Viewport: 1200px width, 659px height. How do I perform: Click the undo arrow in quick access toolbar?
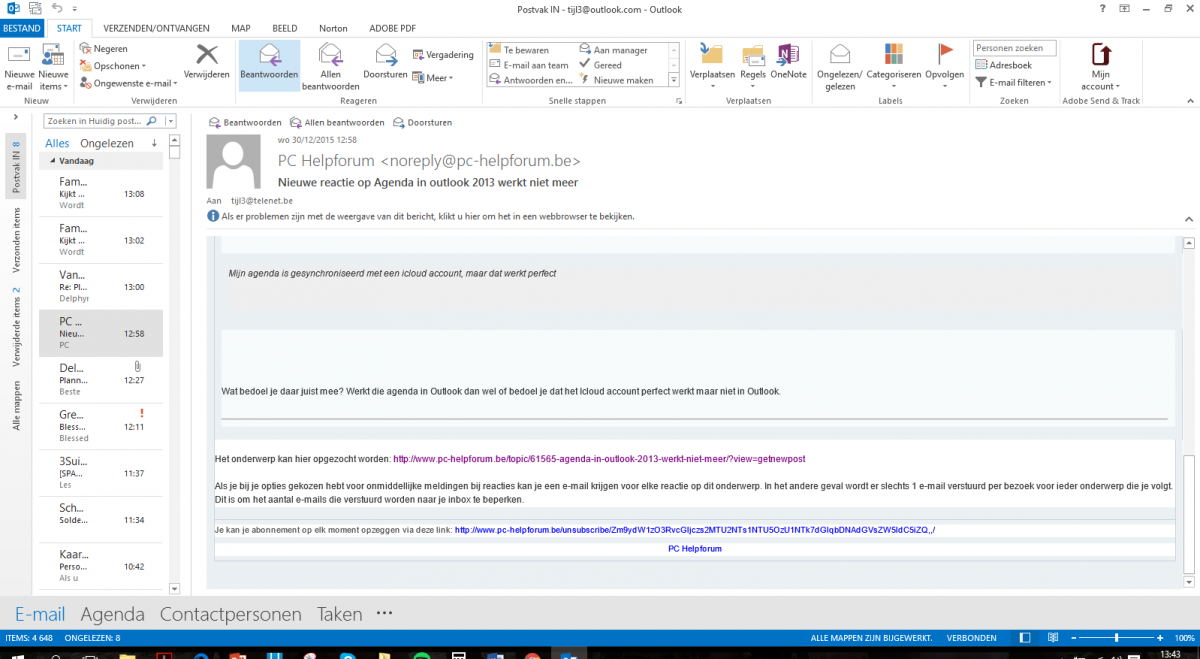(x=57, y=8)
